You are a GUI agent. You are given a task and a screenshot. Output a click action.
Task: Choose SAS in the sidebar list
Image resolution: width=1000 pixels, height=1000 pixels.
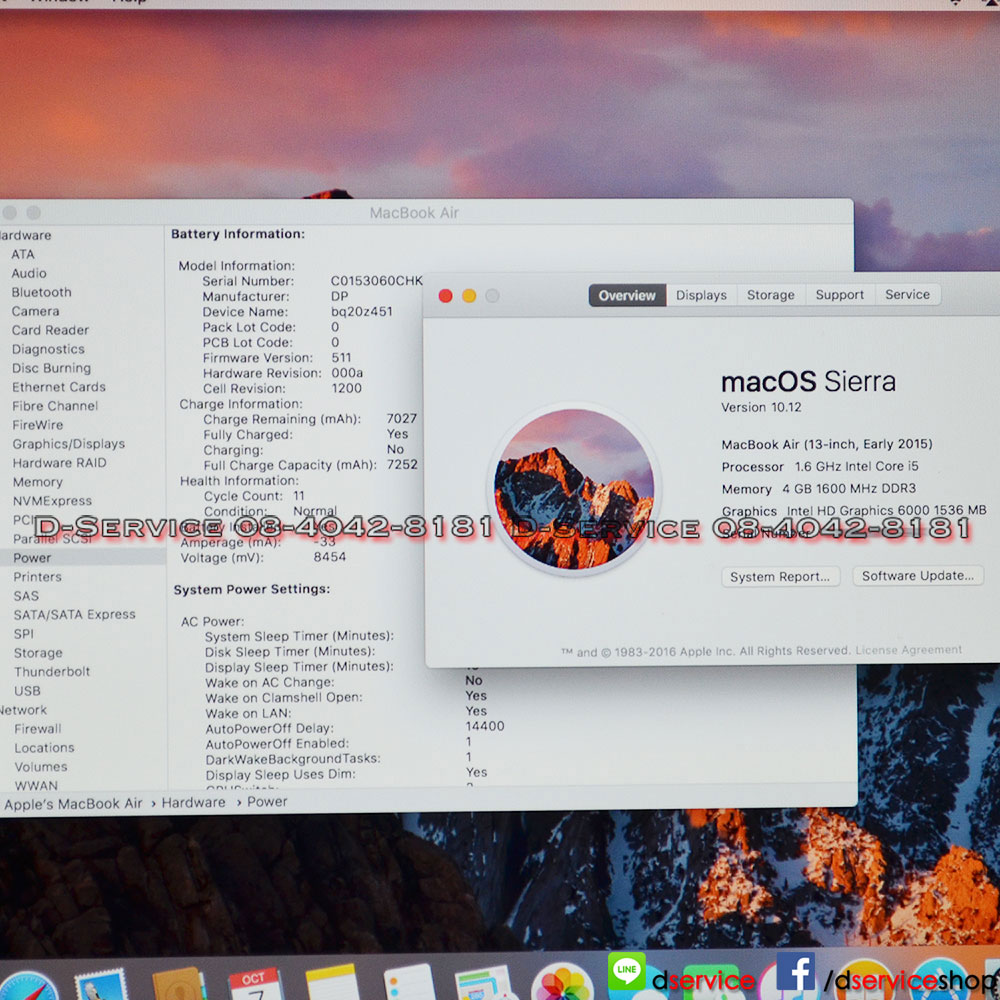click(26, 596)
